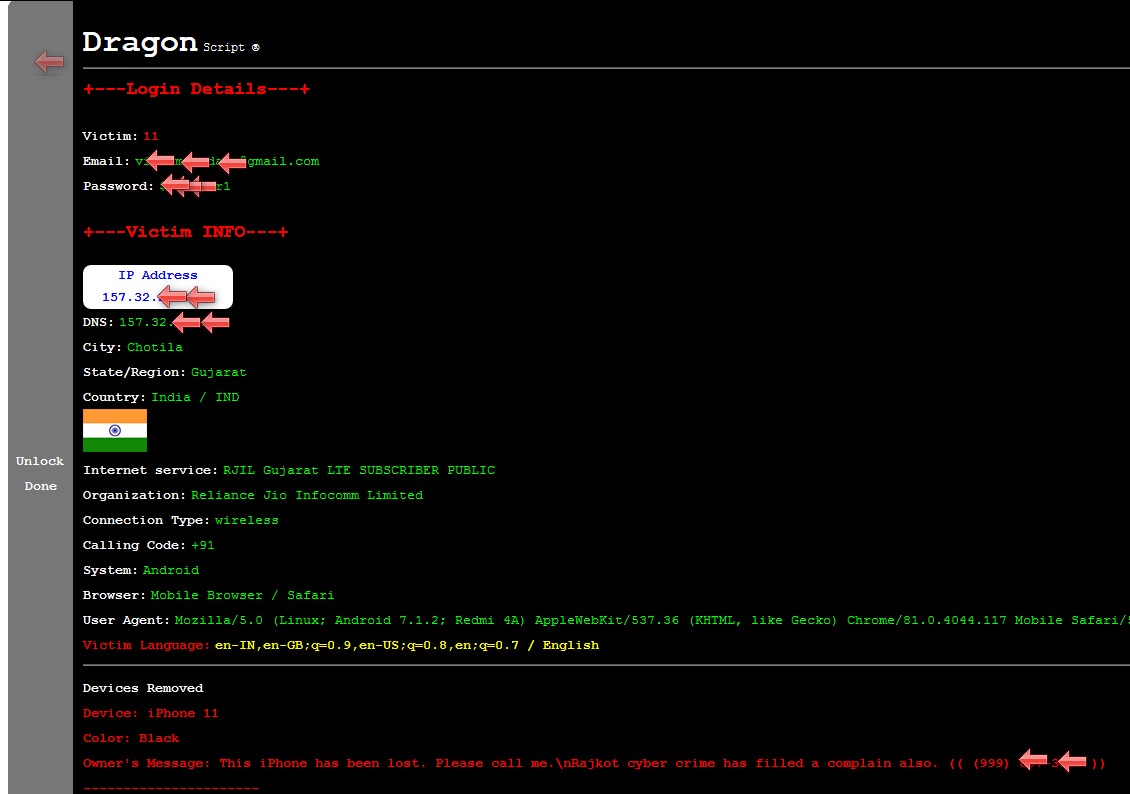
Task: Click the "Email:" label
Action: [106, 161]
